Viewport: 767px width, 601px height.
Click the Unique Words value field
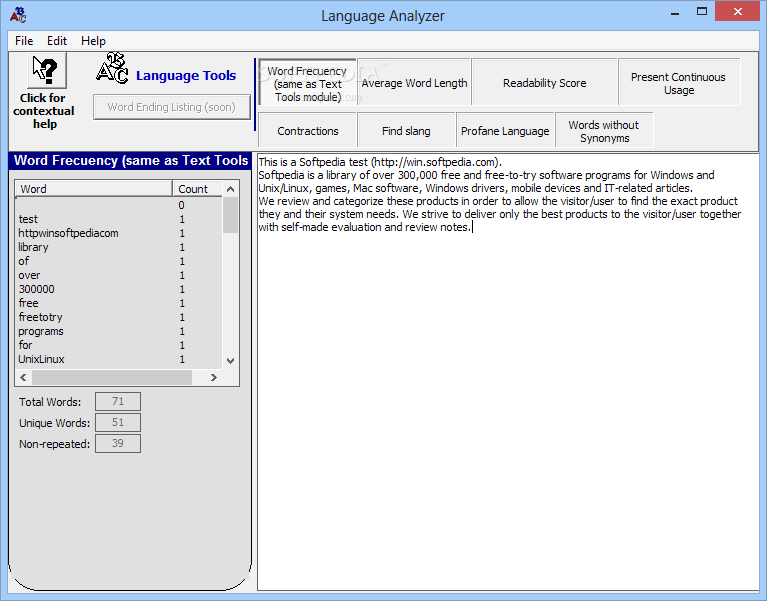(118, 423)
